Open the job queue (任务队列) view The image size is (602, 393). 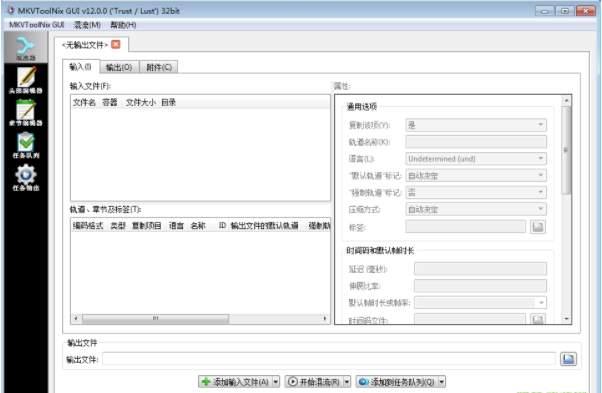click(26, 145)
